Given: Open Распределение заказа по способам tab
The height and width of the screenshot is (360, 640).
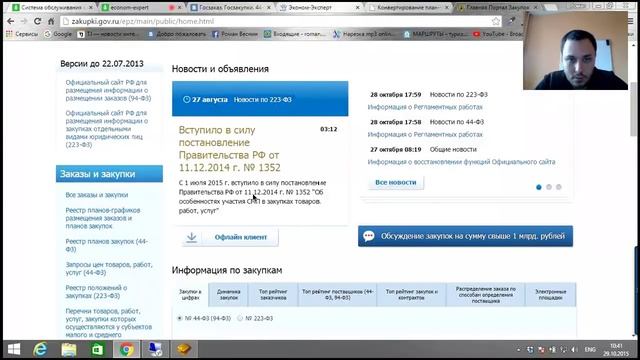Looking at the screenshot, I should coord(485,295).
